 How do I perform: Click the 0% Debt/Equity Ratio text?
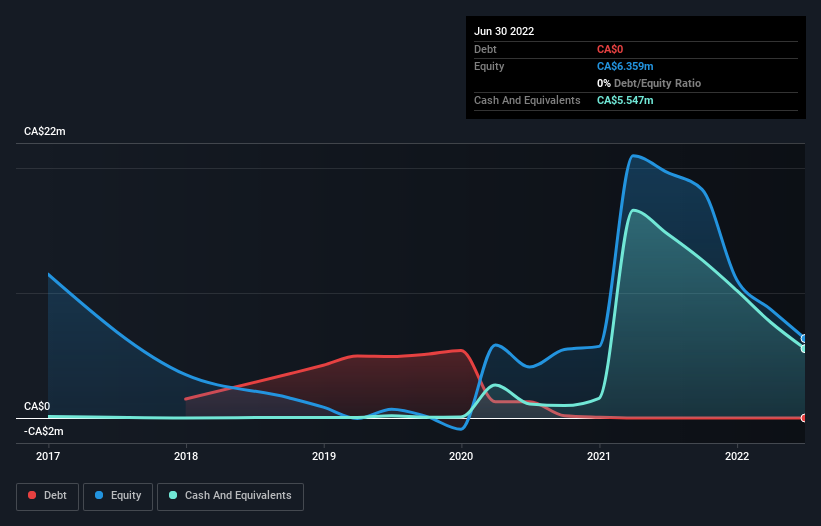[649, 83]
